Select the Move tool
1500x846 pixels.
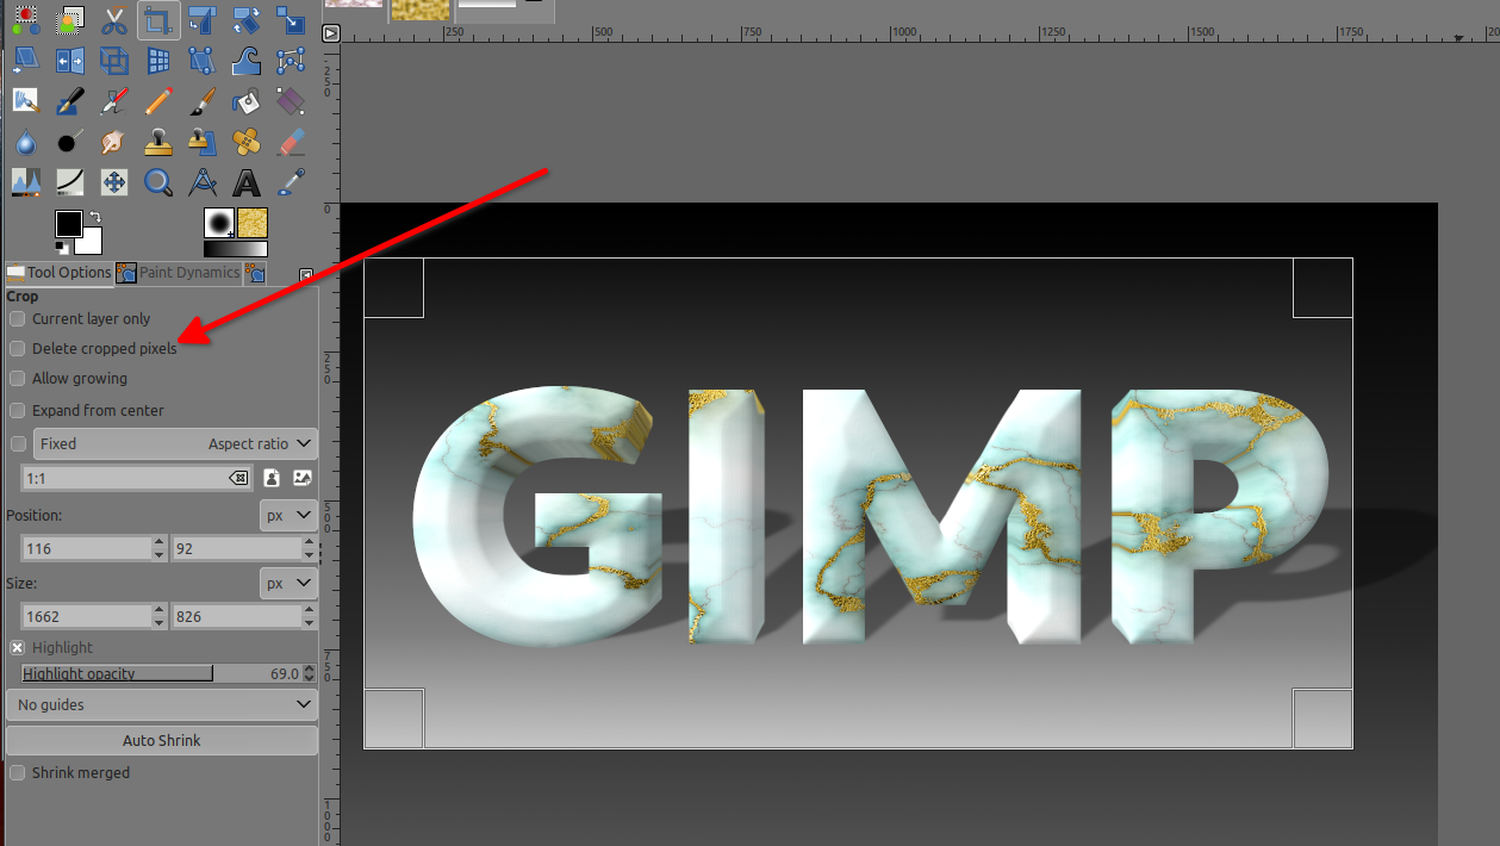tap(114, 182)
